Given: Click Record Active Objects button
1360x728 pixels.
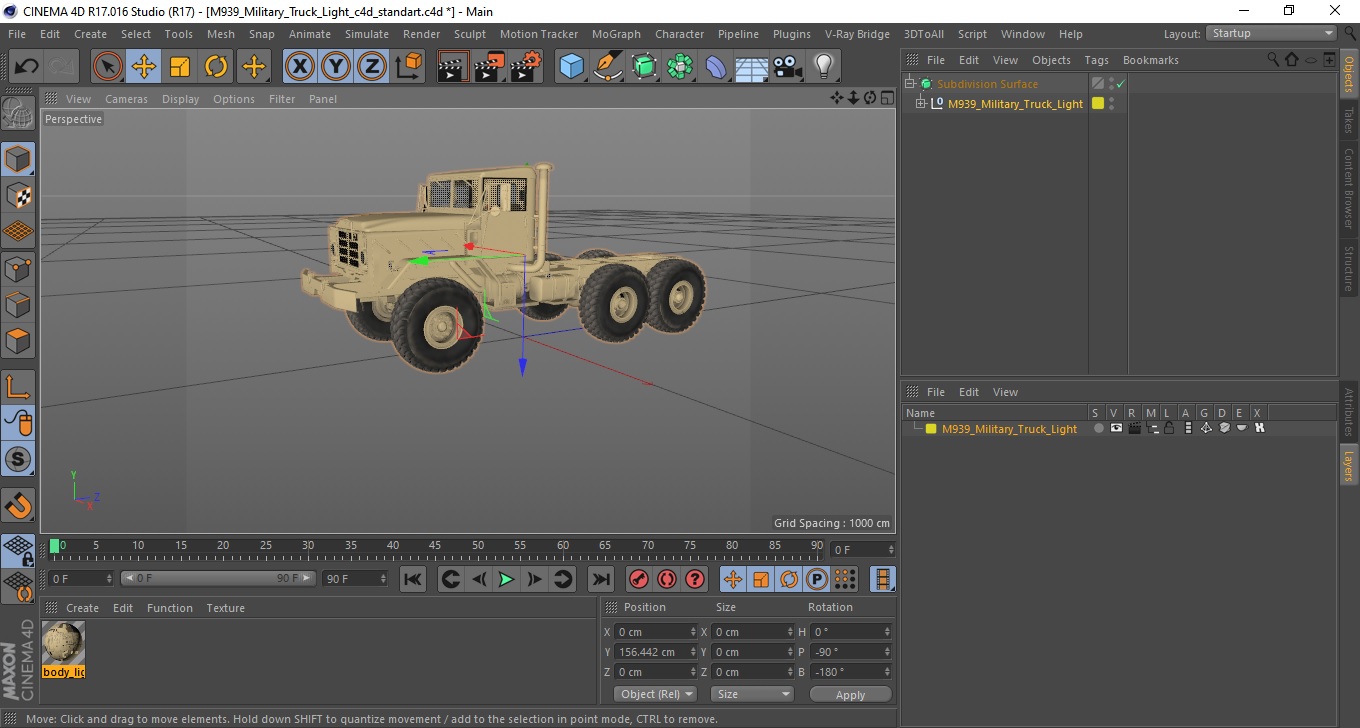Looking at the screenshot, I should click(638, 579).
